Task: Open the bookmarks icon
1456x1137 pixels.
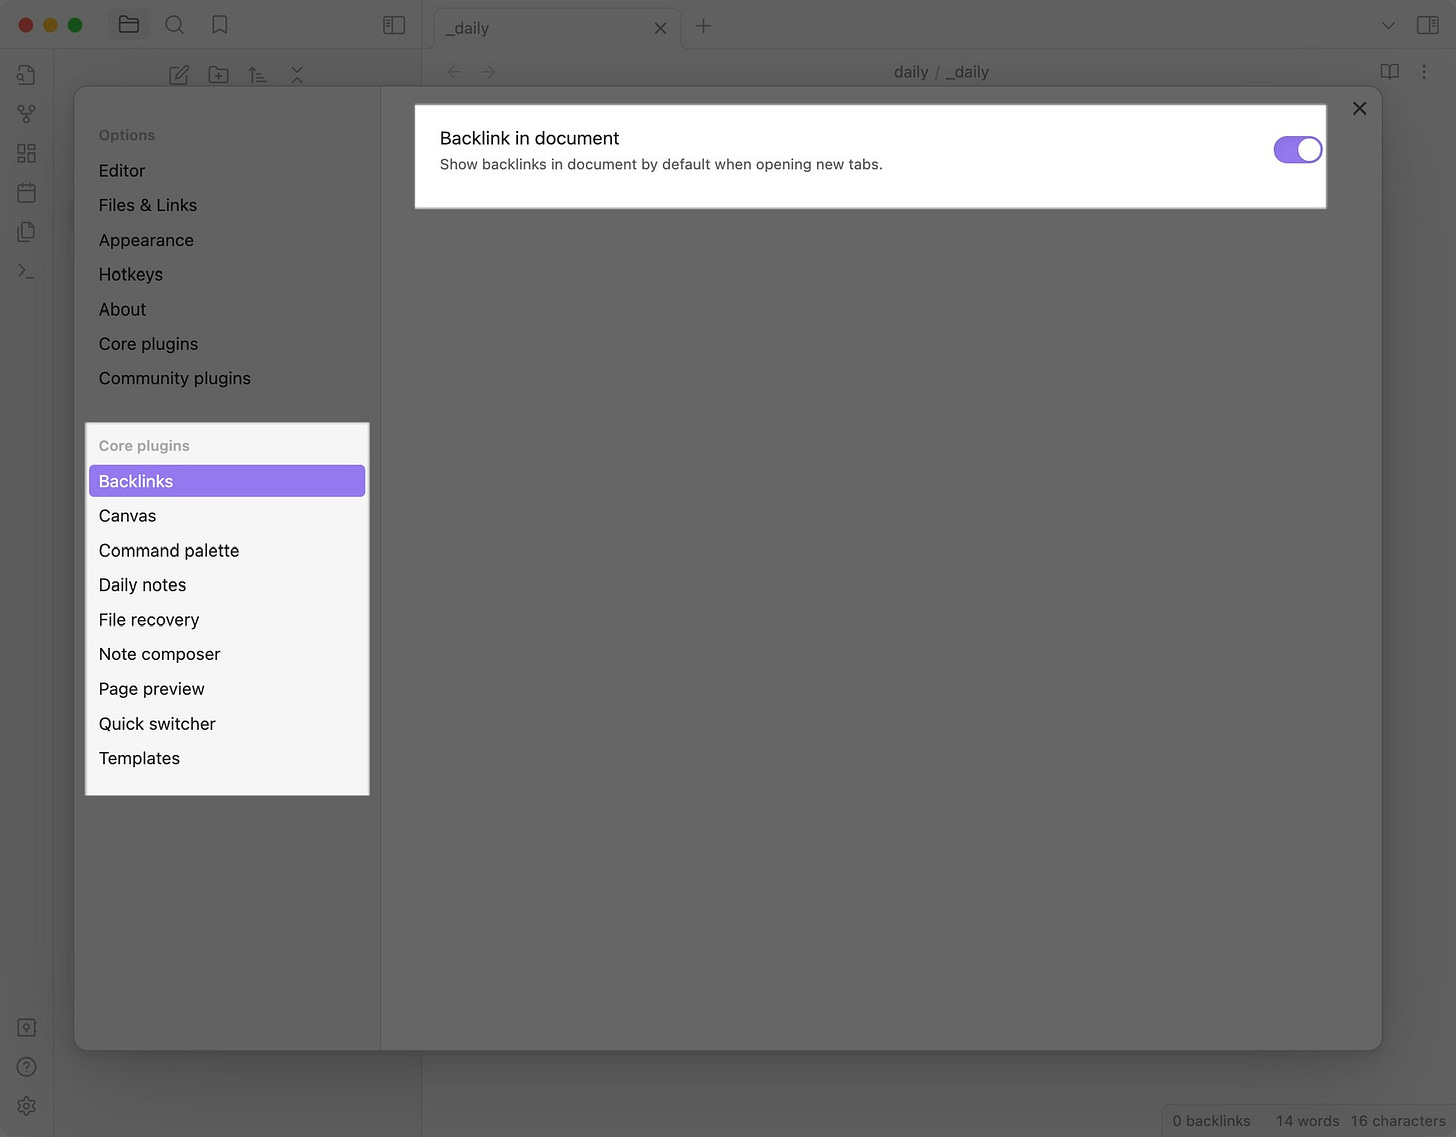Action: click(220, 25)
